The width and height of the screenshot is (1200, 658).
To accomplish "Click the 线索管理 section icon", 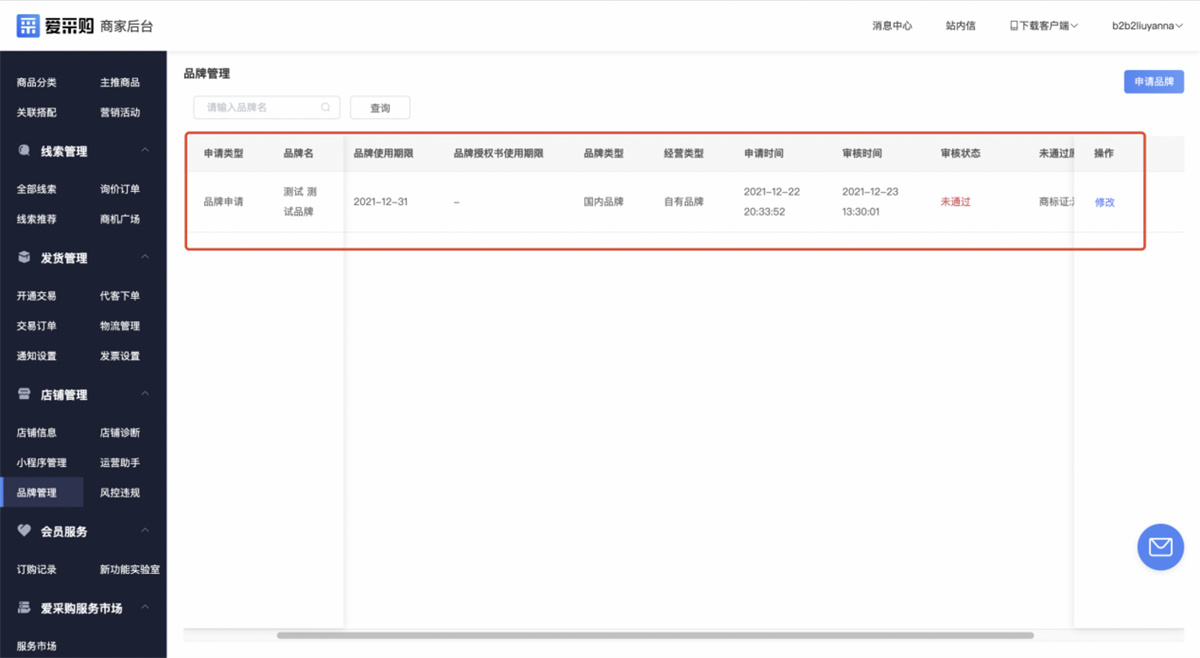I will tap(25, 151).
